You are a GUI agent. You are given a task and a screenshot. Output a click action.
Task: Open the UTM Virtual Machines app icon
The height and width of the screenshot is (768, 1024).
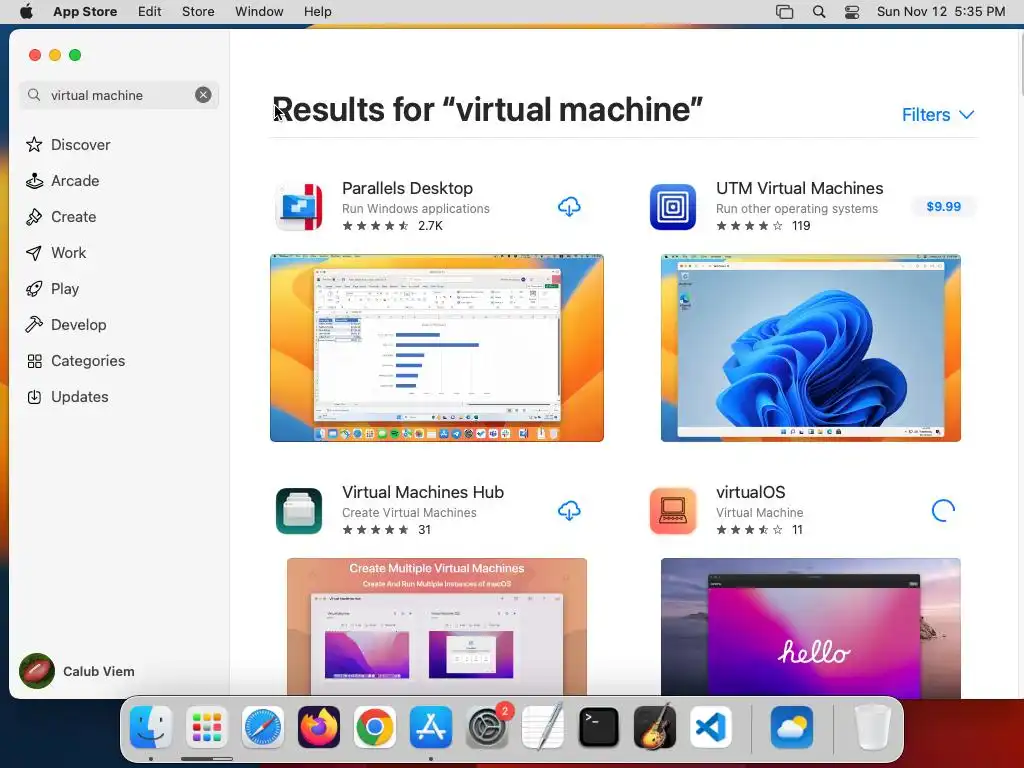(673, 207)
